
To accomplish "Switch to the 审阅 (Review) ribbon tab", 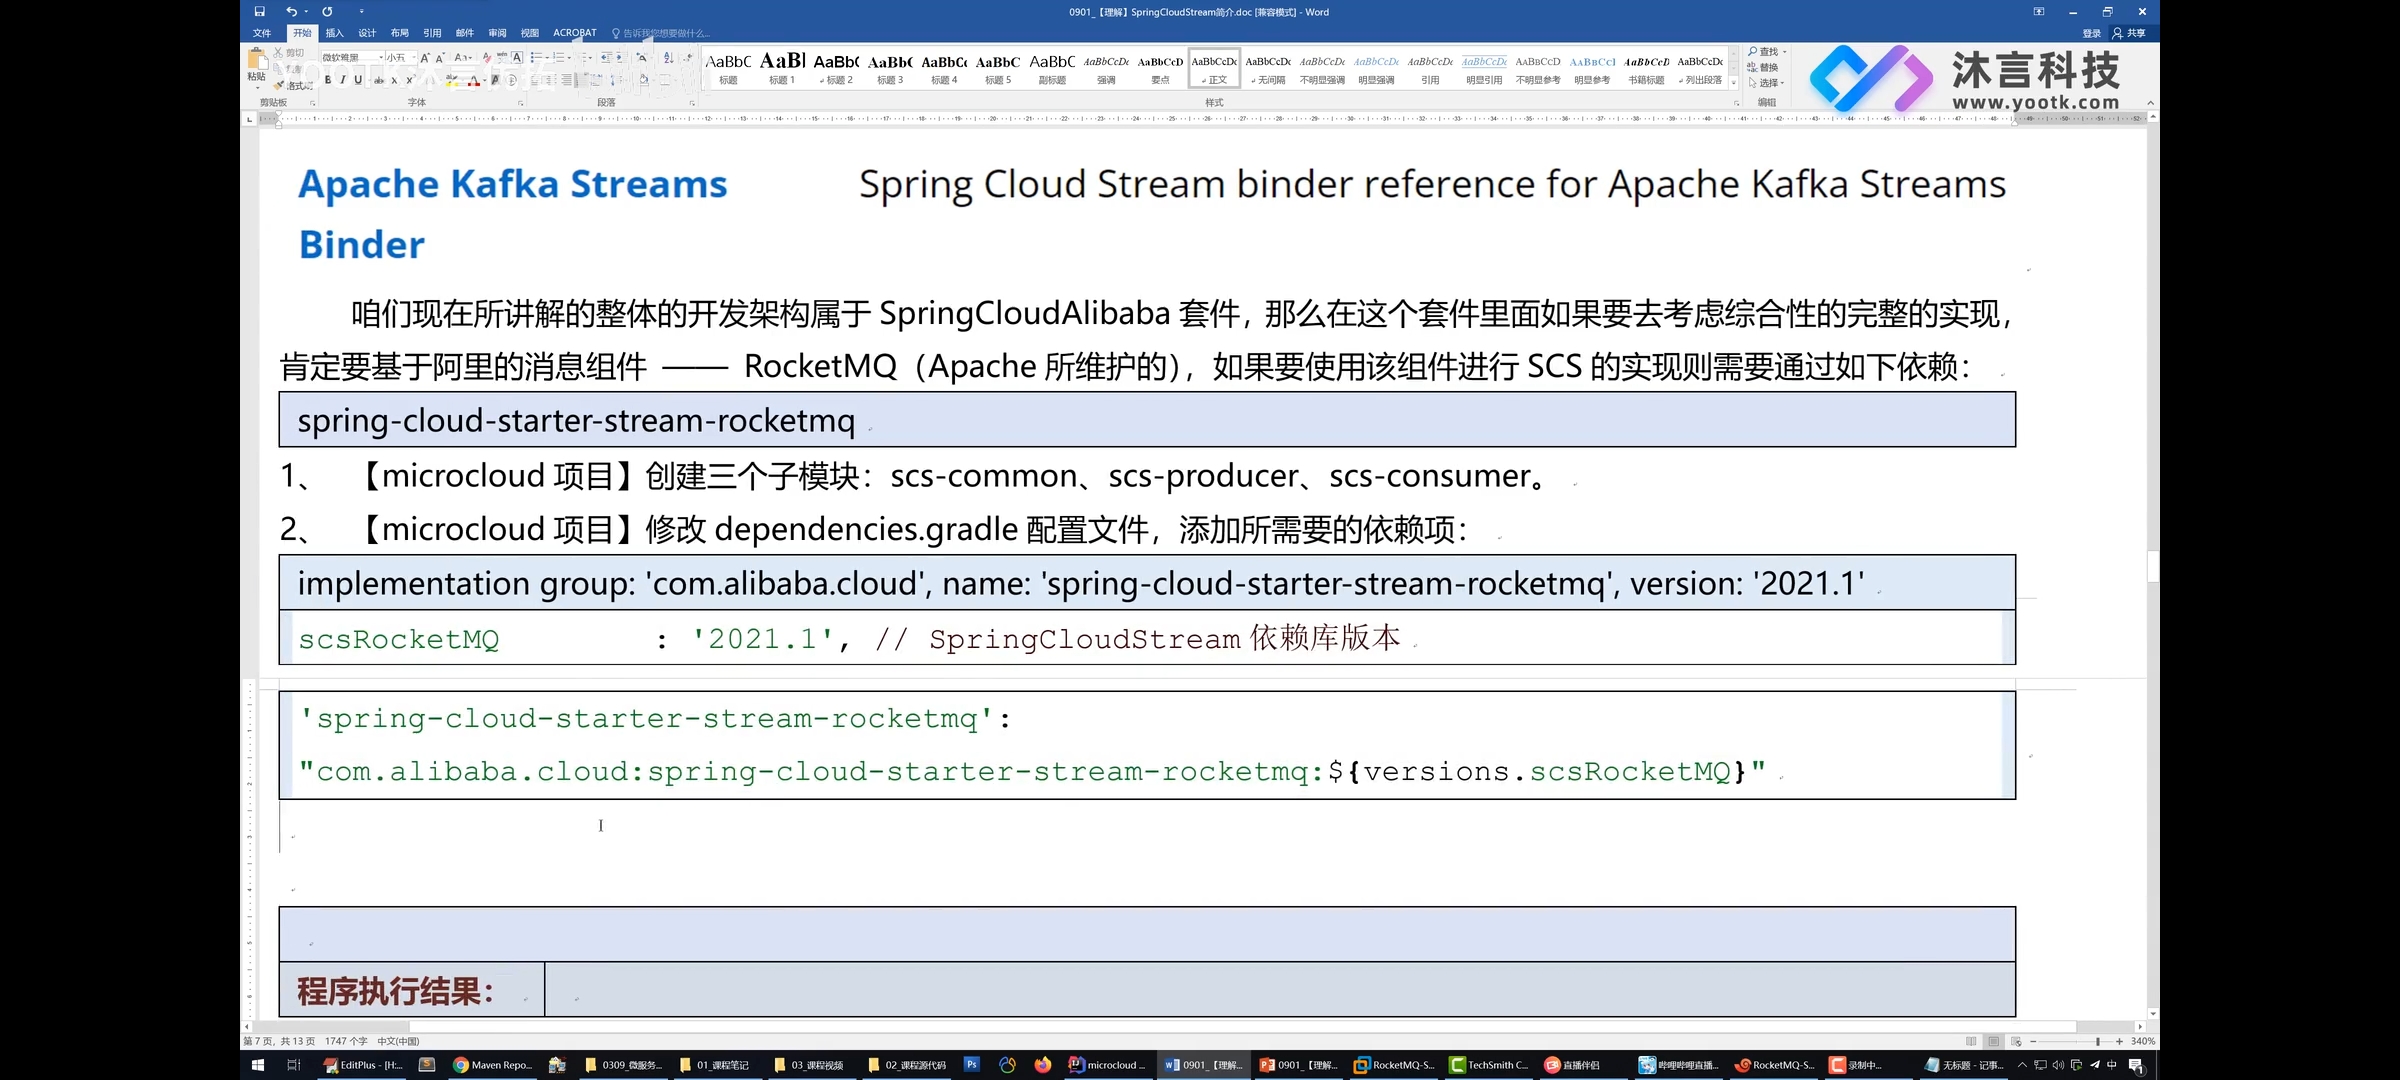I will pyautogui.click(x=497, y=33).
